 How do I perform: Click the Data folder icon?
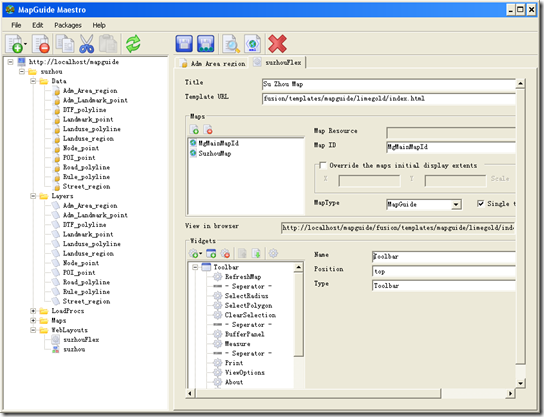(x=44, y=81)
